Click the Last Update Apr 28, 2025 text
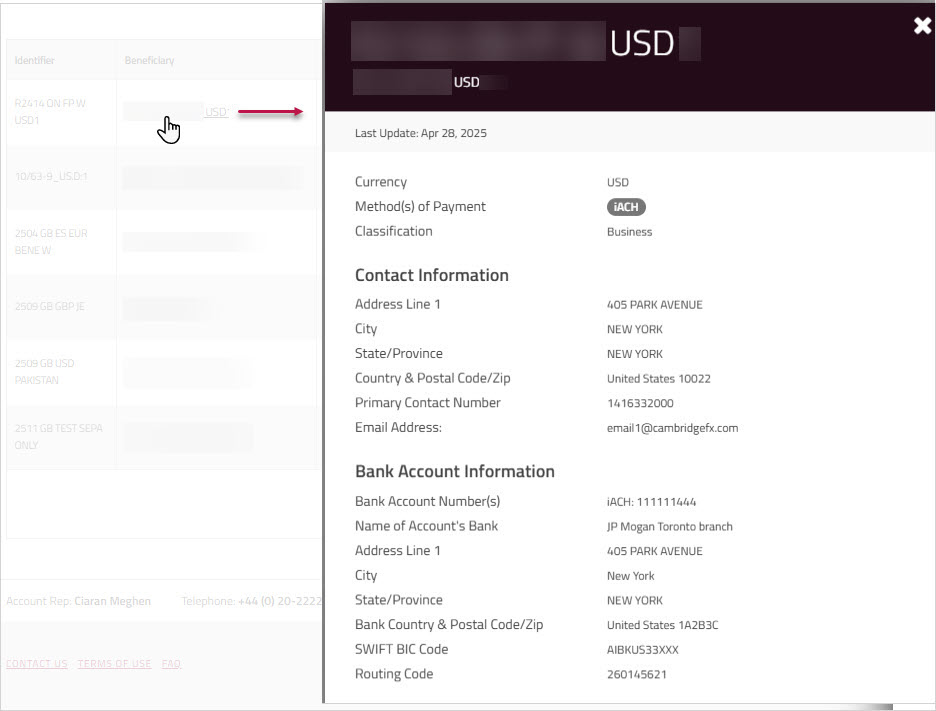 (420, 132)
